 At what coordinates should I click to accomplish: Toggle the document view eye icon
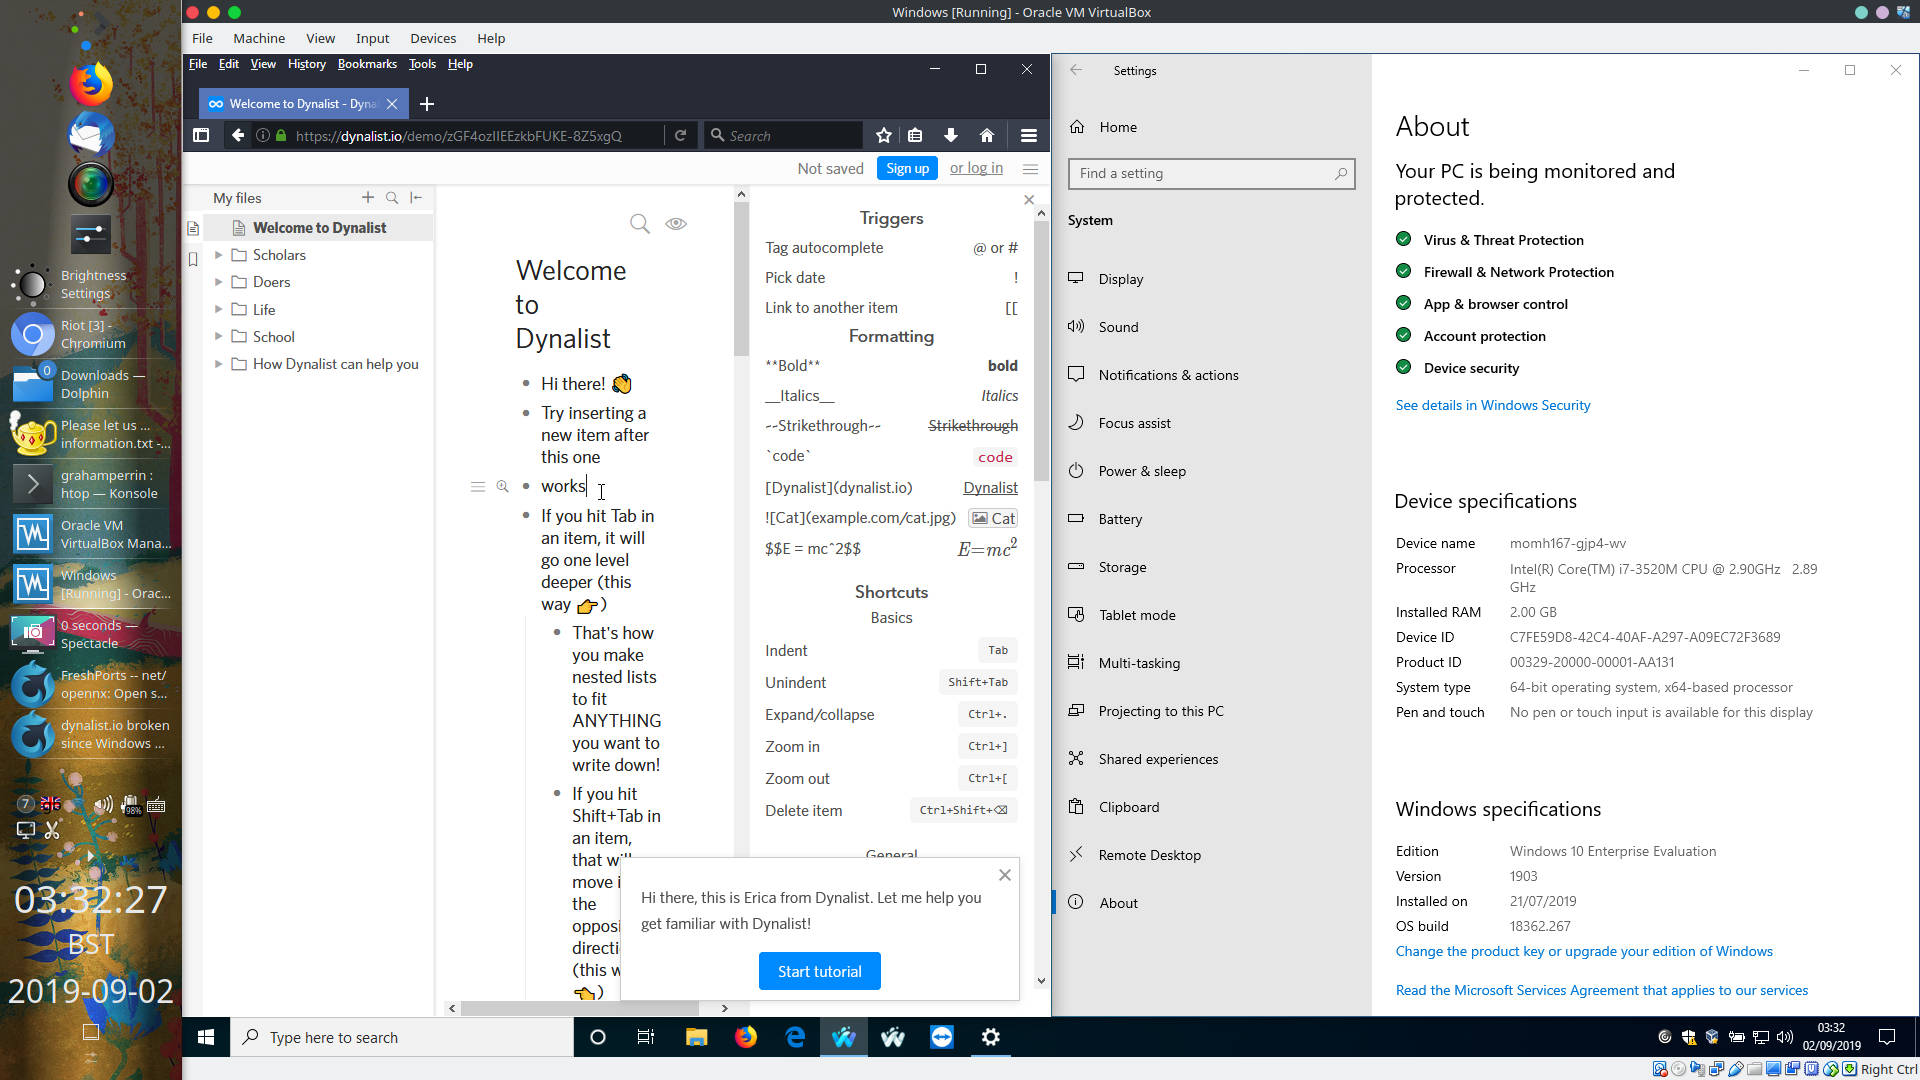coord(676,224)
